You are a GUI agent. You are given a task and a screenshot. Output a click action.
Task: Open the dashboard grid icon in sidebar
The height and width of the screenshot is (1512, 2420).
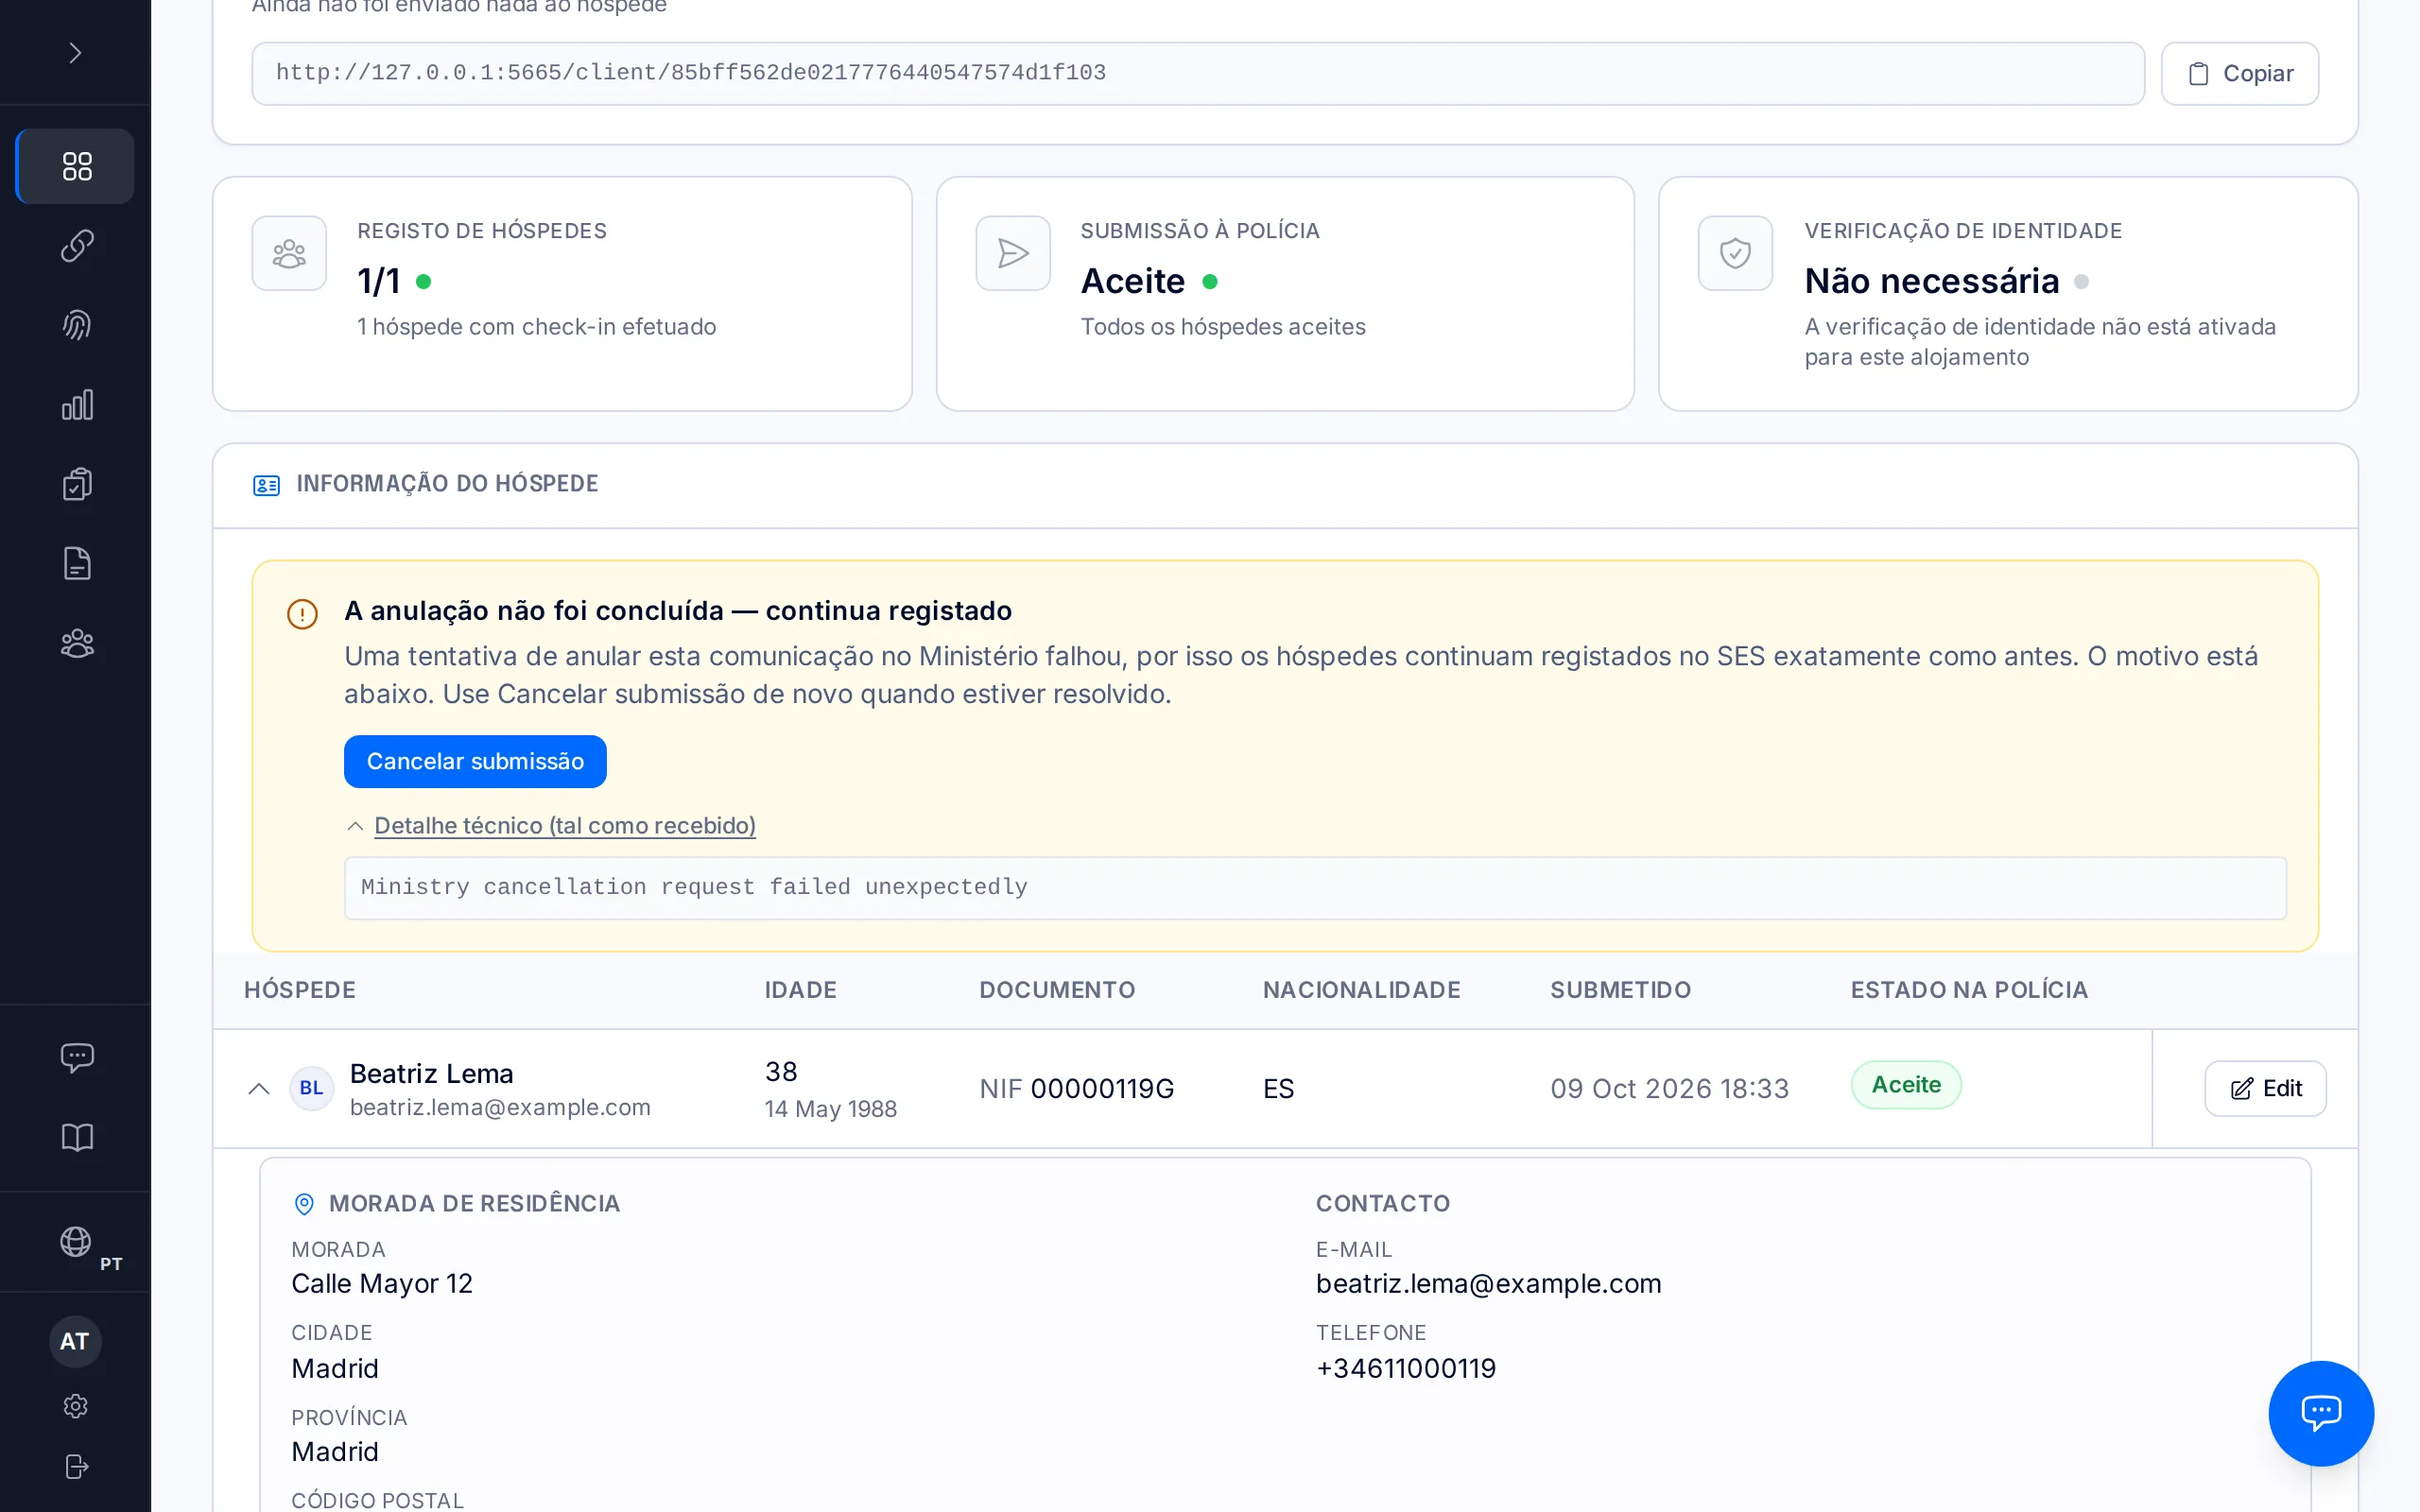76,166
